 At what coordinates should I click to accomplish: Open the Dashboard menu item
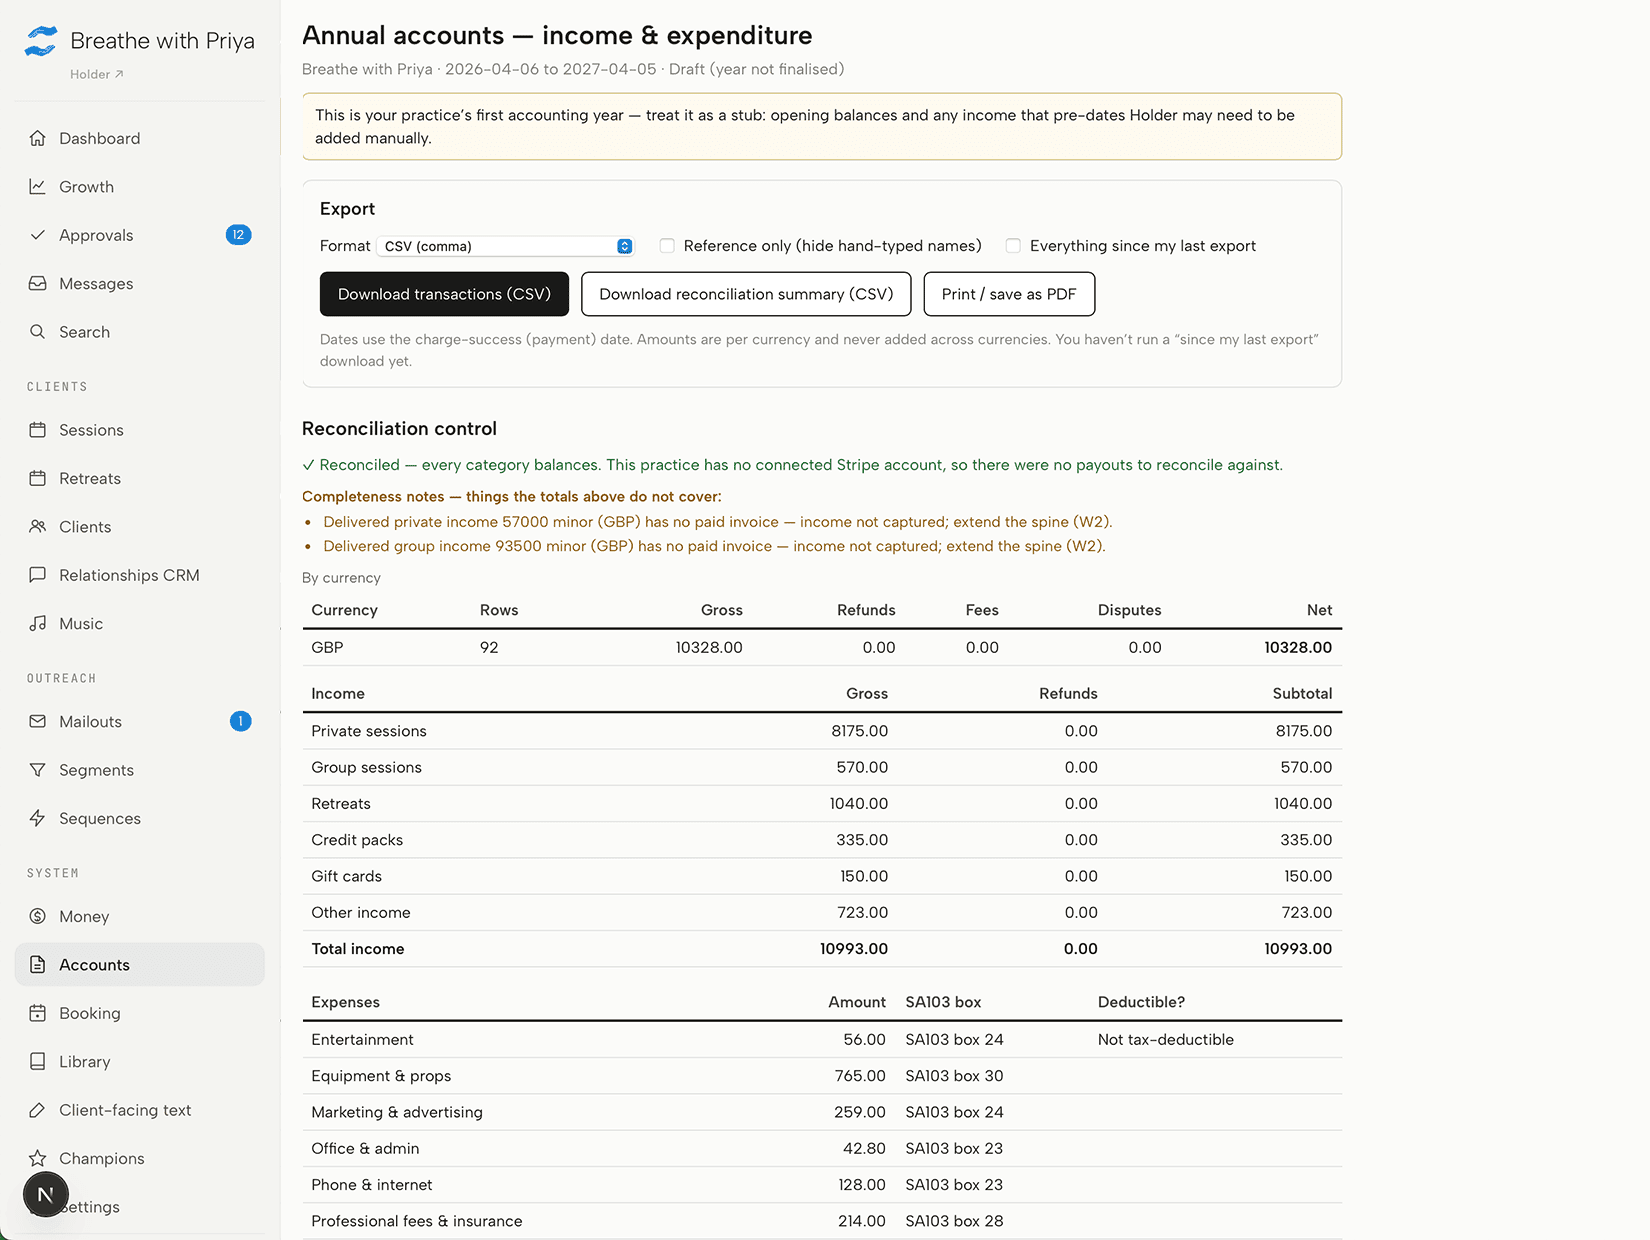140,138
